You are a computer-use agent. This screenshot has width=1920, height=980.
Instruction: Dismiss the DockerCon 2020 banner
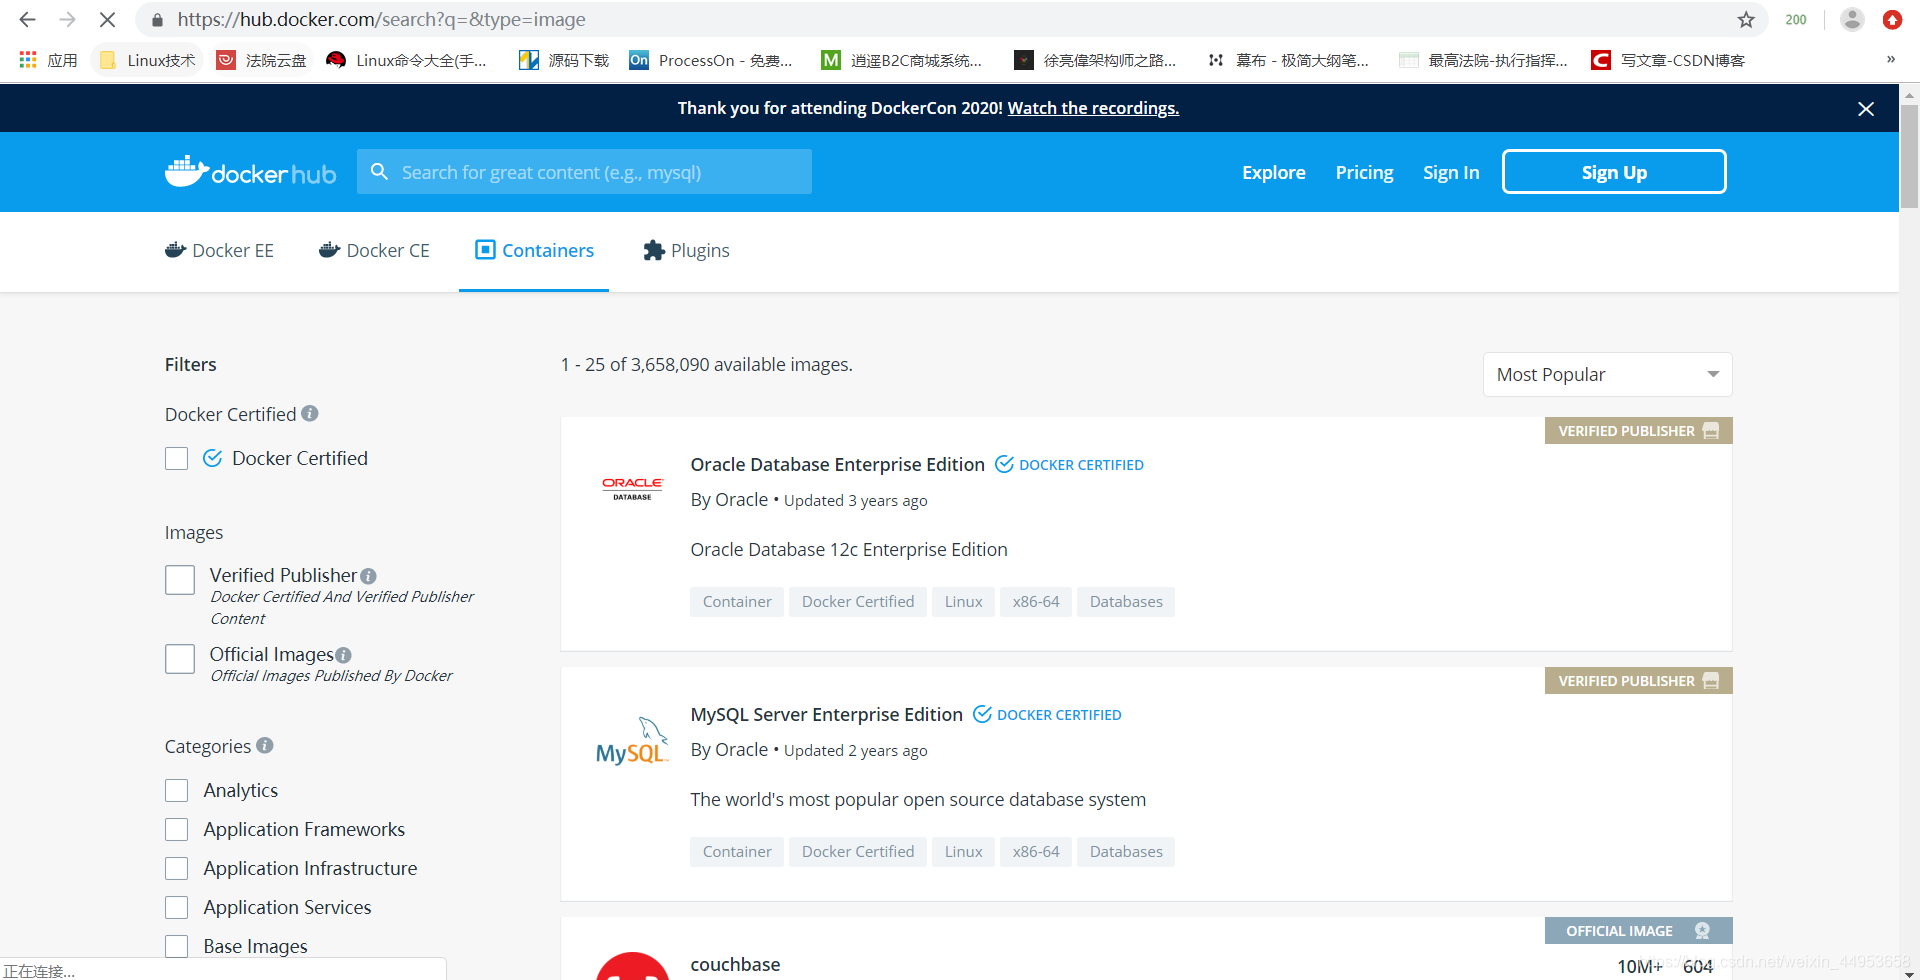(1866, 108)
